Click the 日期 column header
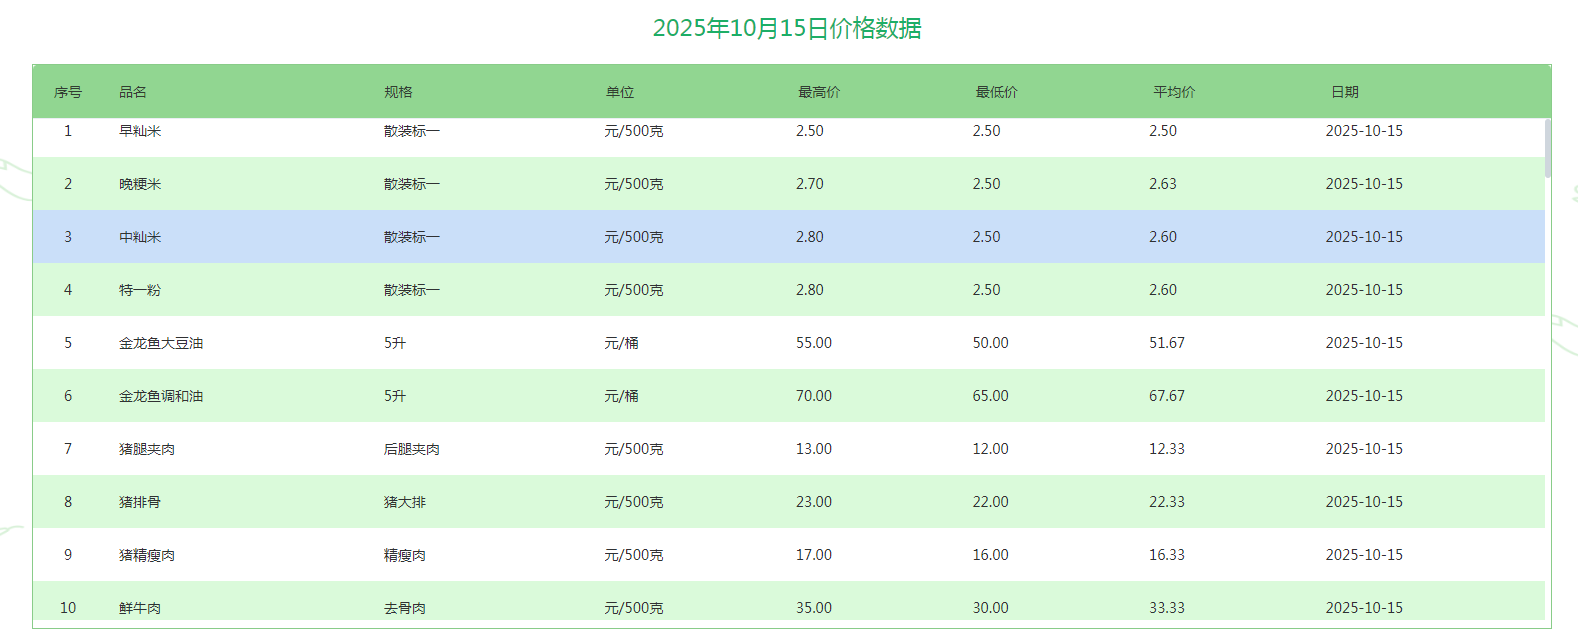Image resolution: width=1578 pixels, height=641 pixels. 1345,92
